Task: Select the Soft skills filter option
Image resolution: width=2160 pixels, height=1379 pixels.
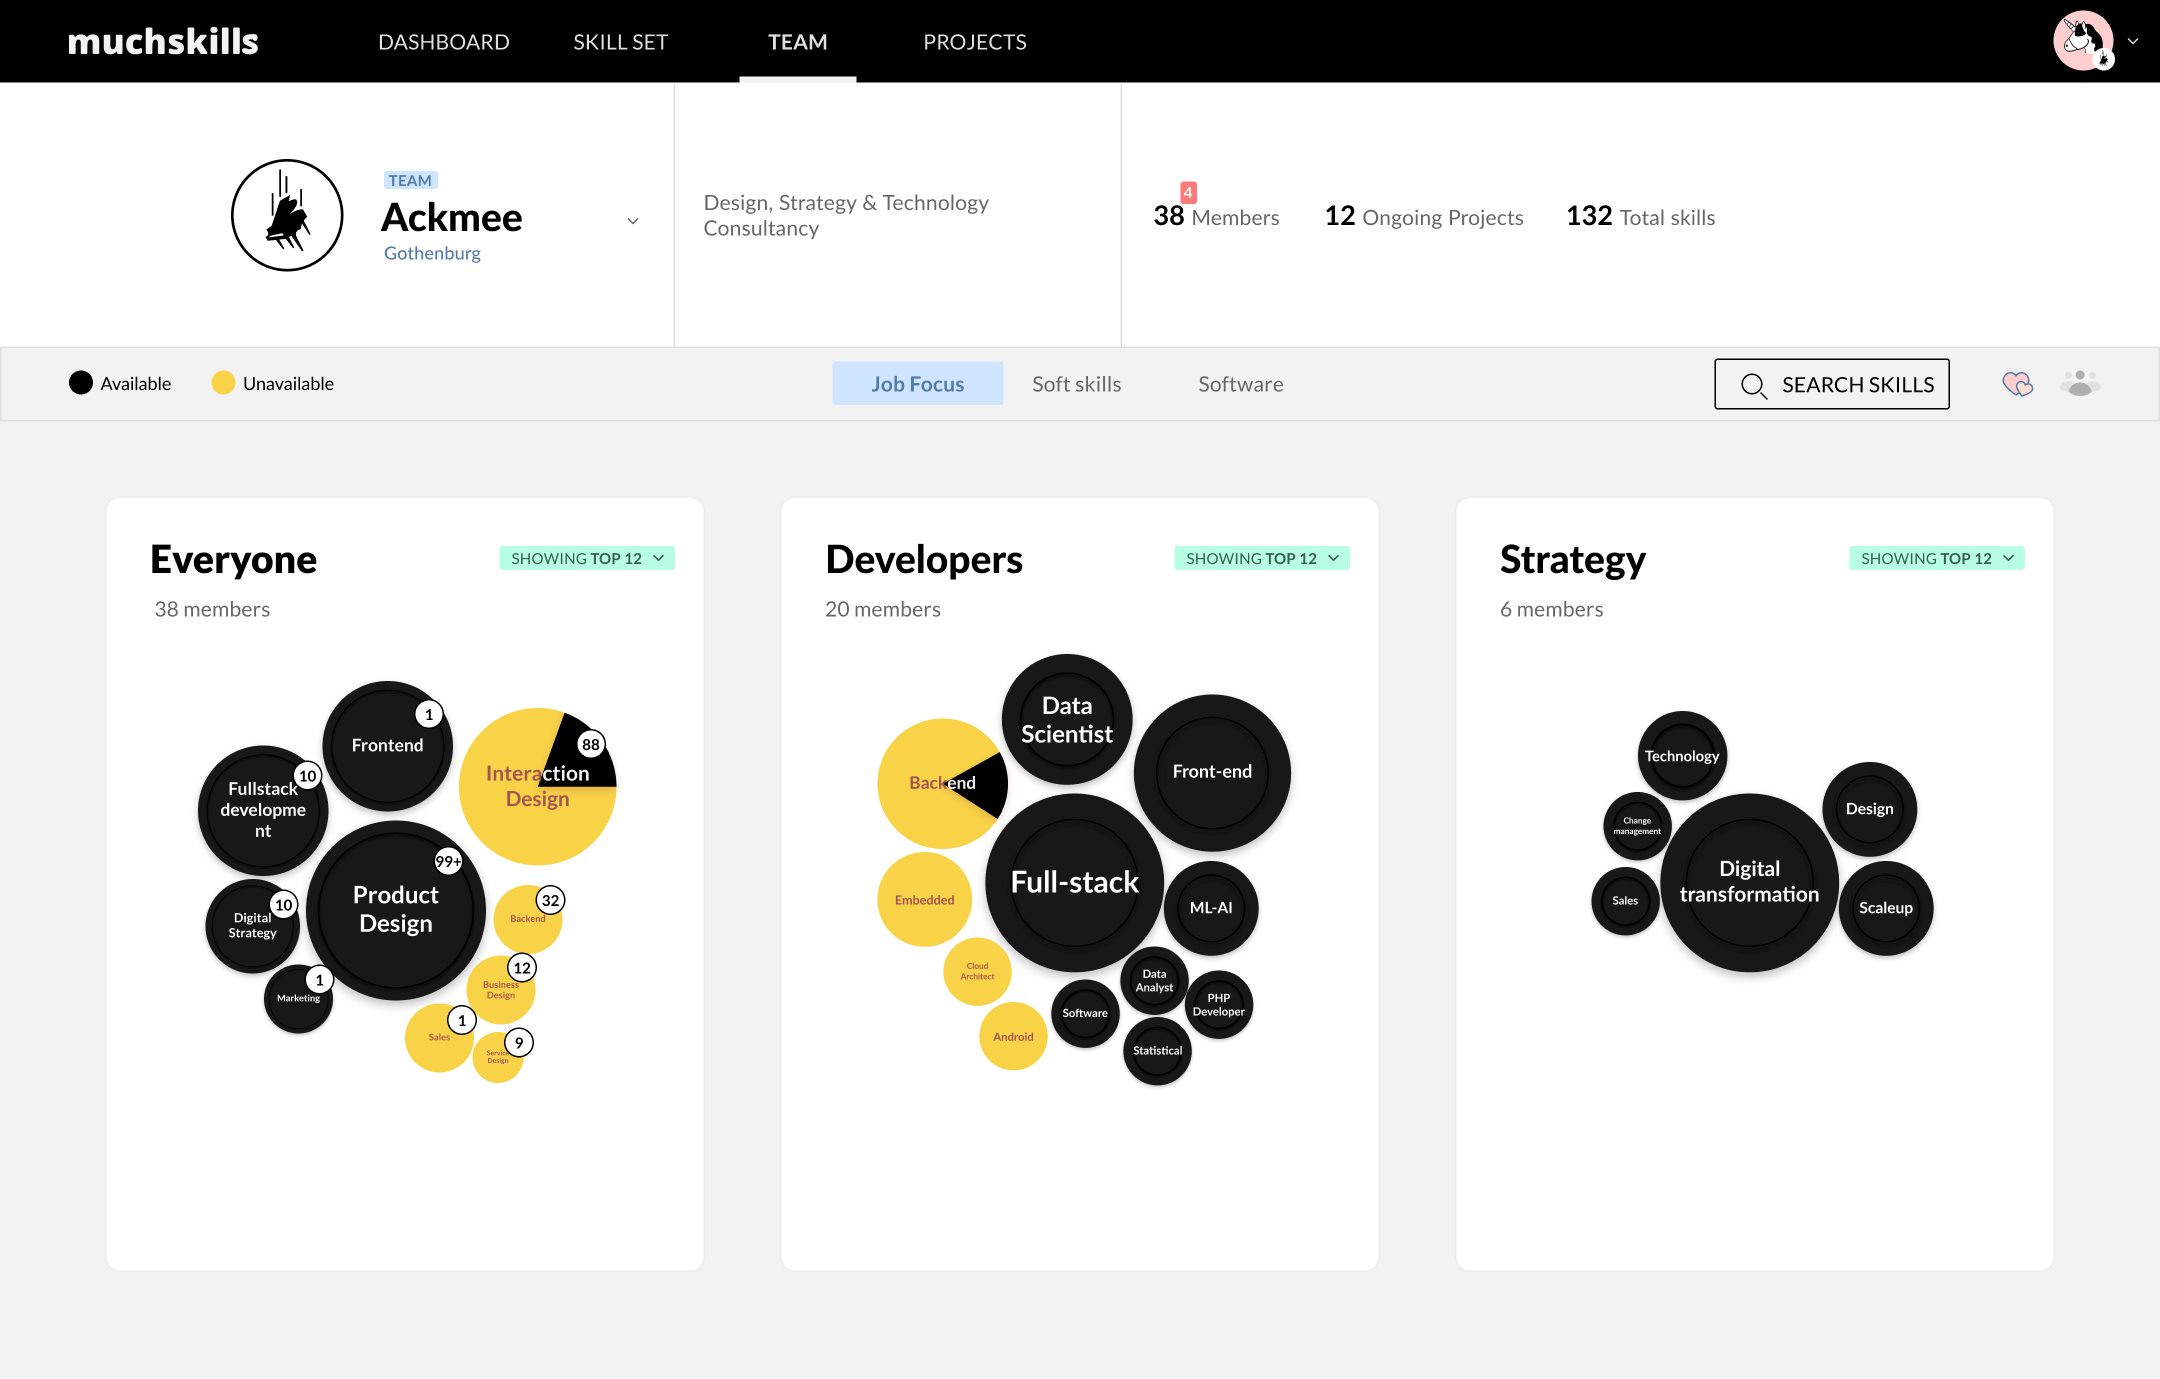Action: pos(1076,383)
